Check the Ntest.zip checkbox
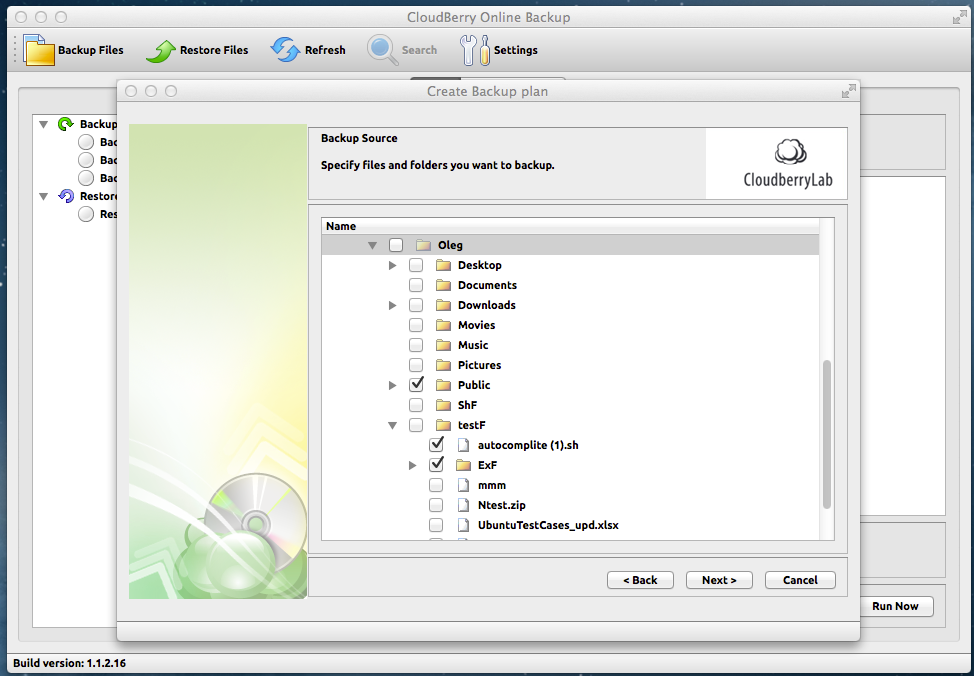Viewport: 974px width, 676px height. 436,505
